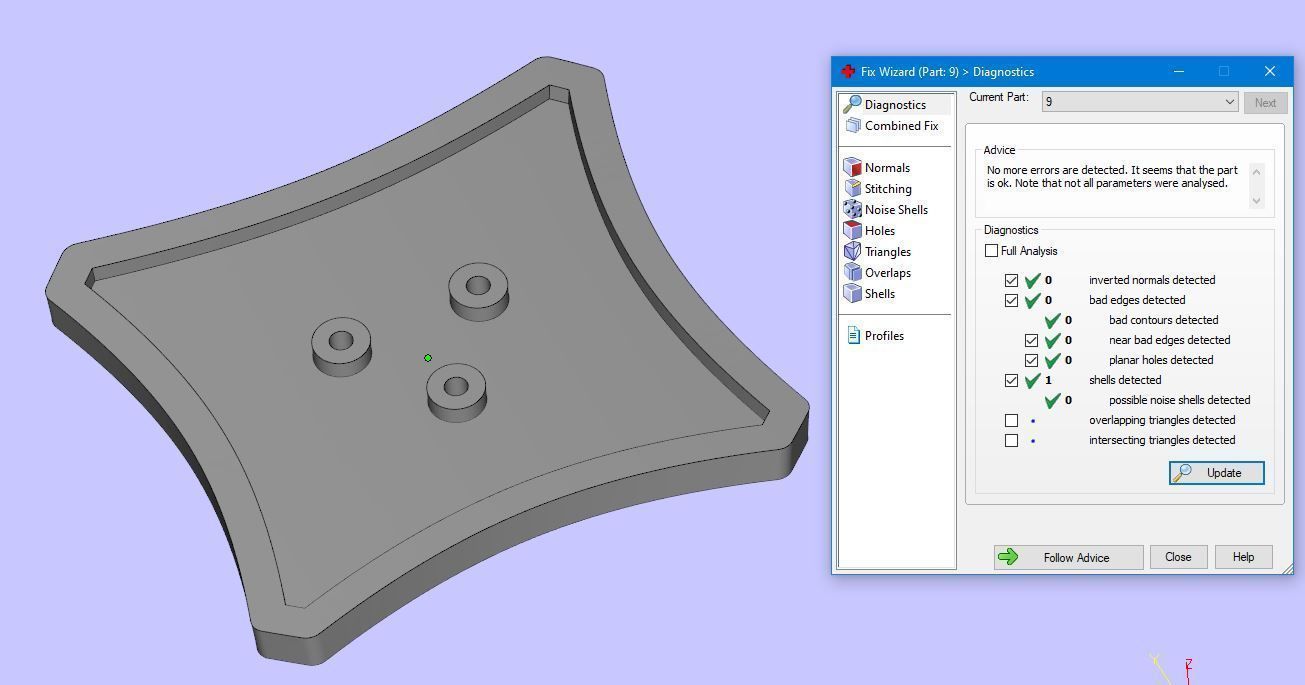This screenshot has height=685, width=1305.
Task: Click the Profiles document icon
Action: [853, 336]
